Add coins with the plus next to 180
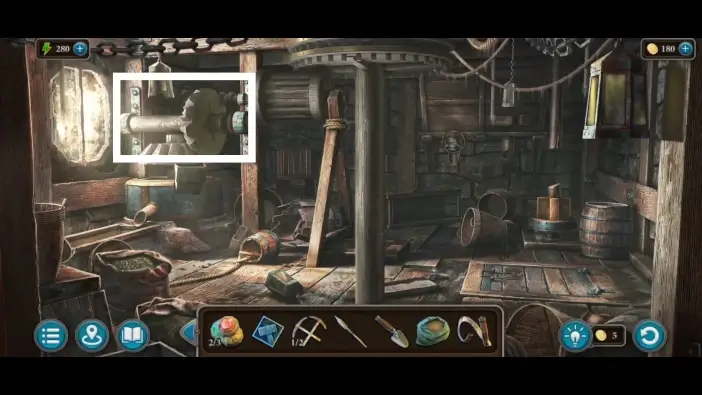The width and height of the screenshot is (702, 395). click(685, 48)
